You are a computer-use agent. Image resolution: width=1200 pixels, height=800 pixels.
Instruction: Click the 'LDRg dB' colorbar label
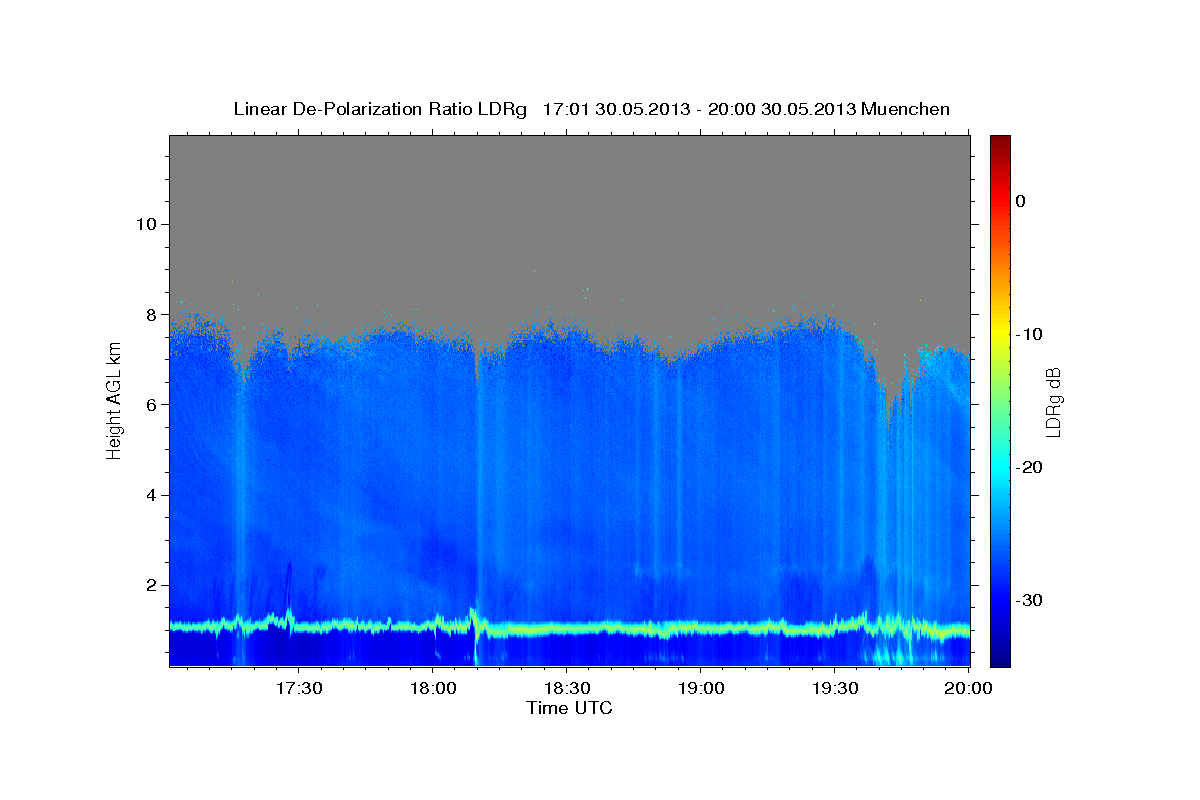point(1053,402)
